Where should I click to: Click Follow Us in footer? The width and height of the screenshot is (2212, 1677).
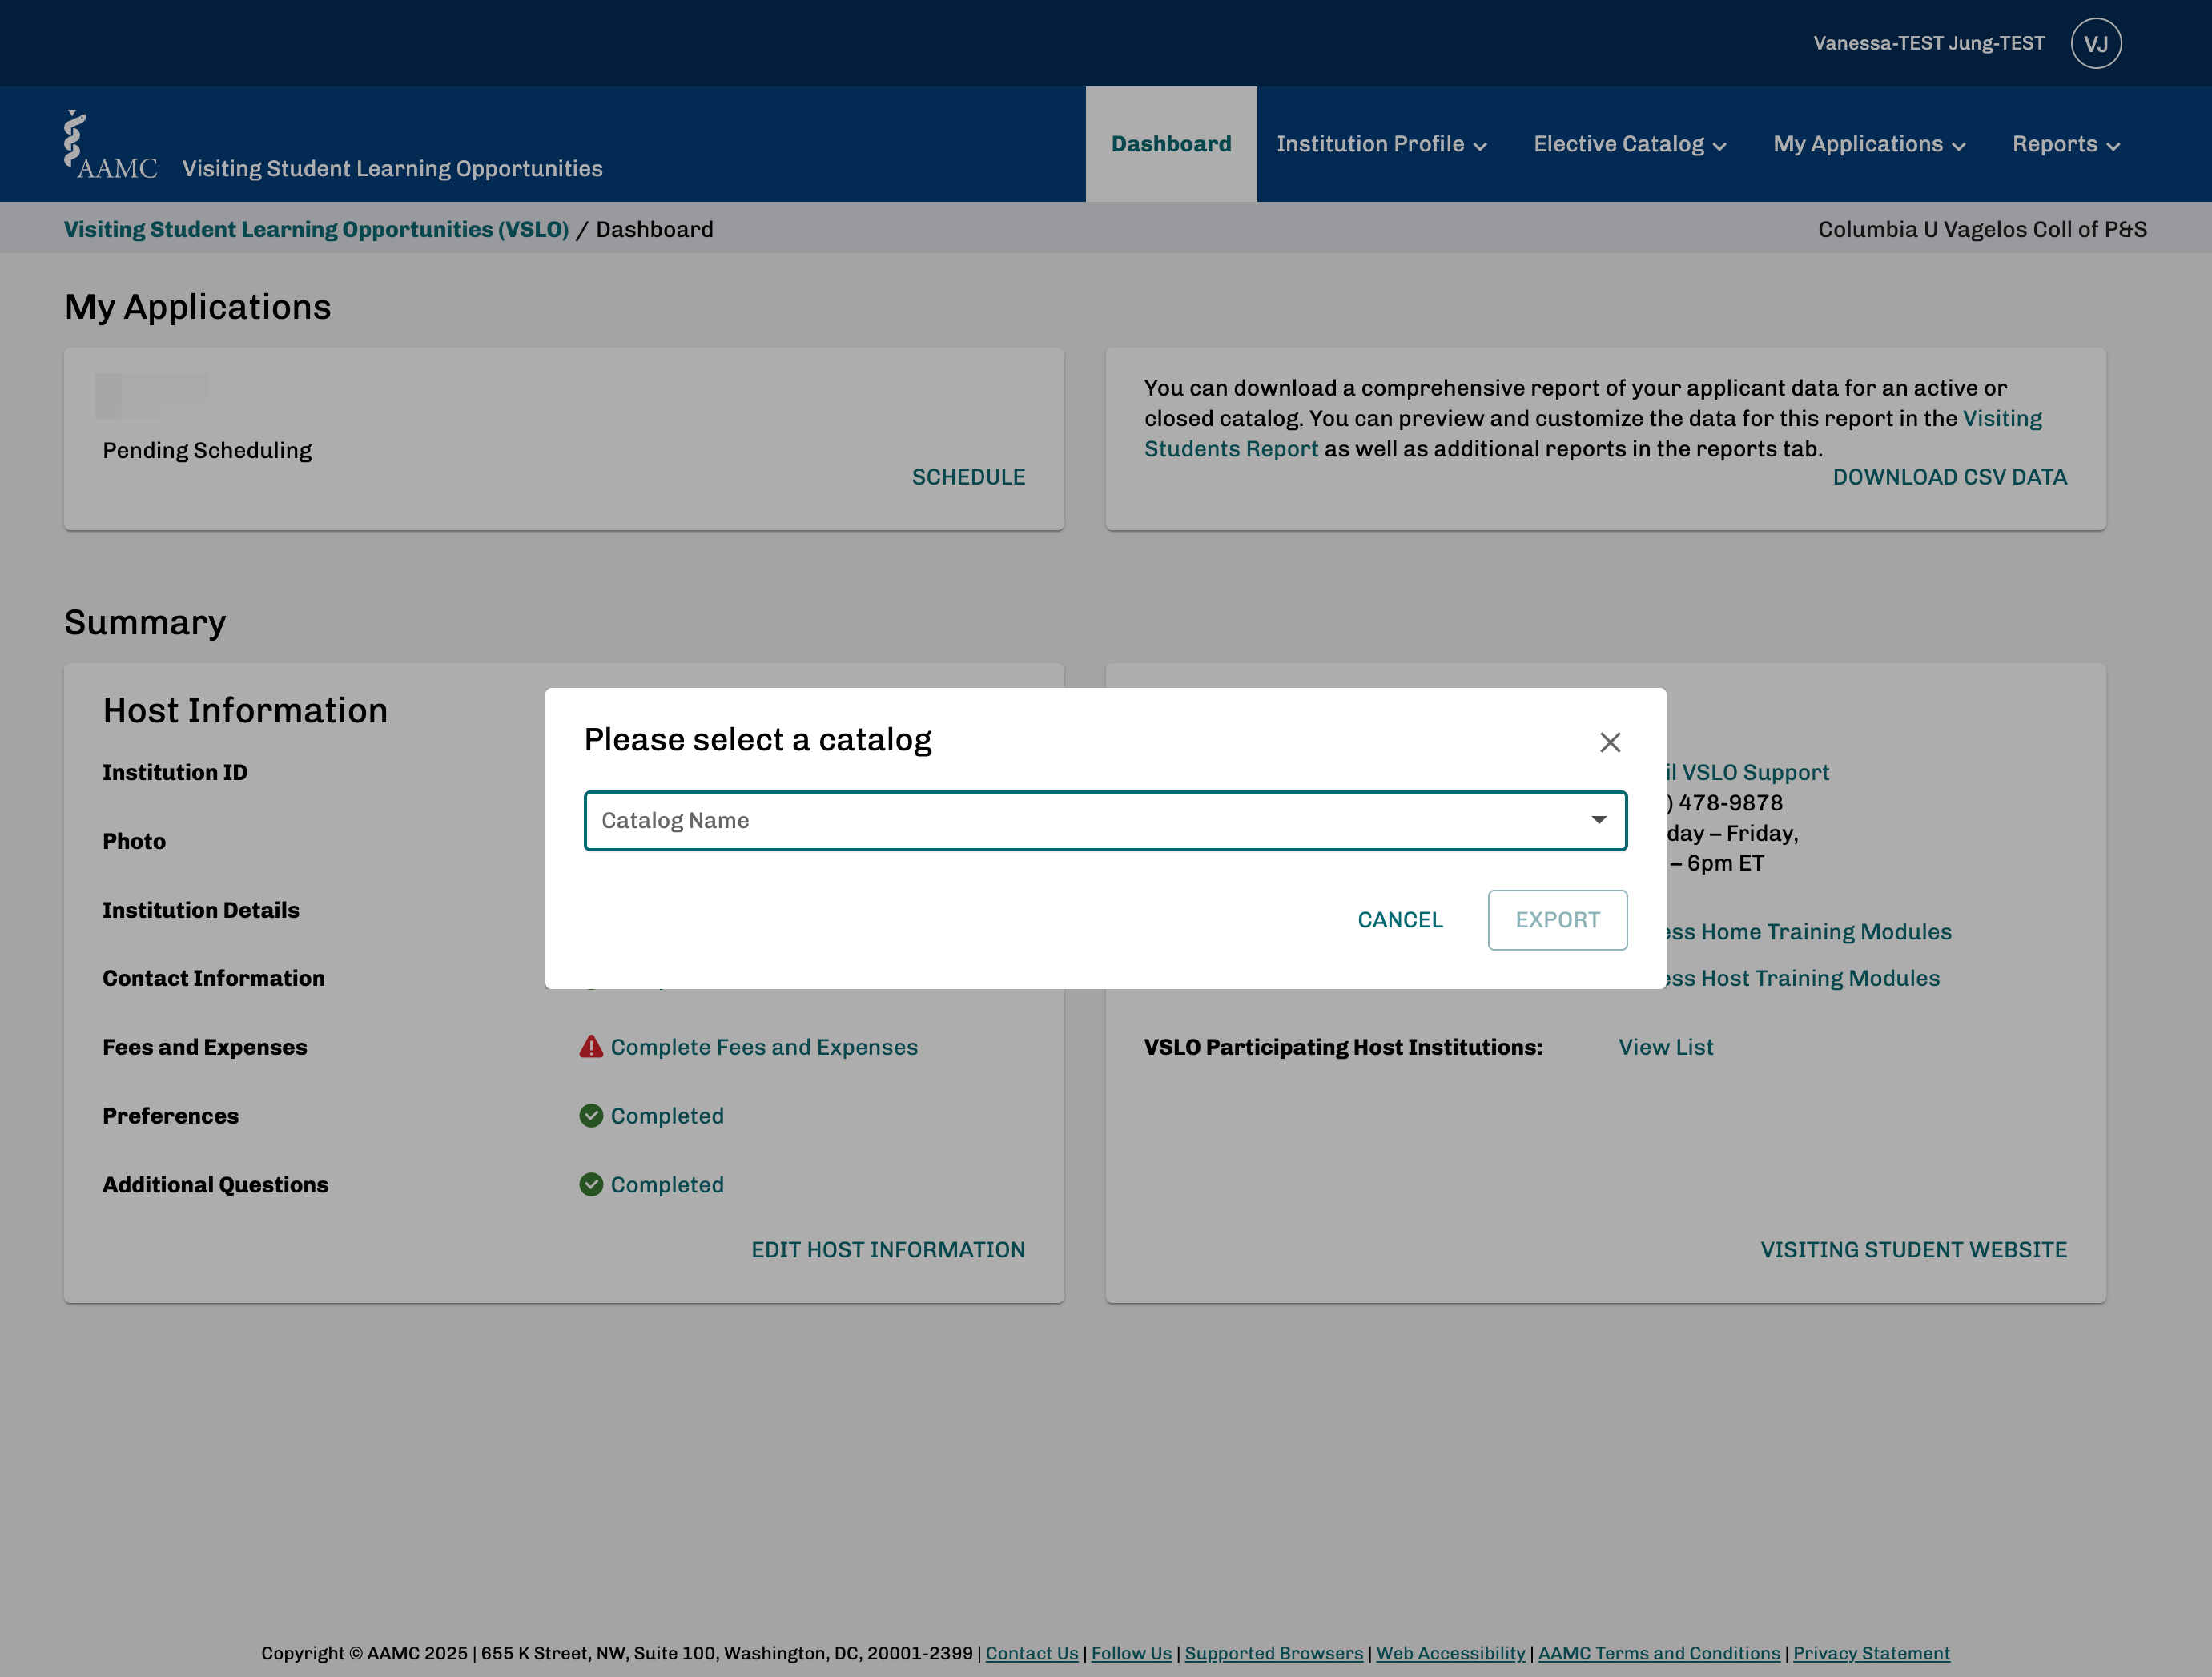coord(1131,1653)
